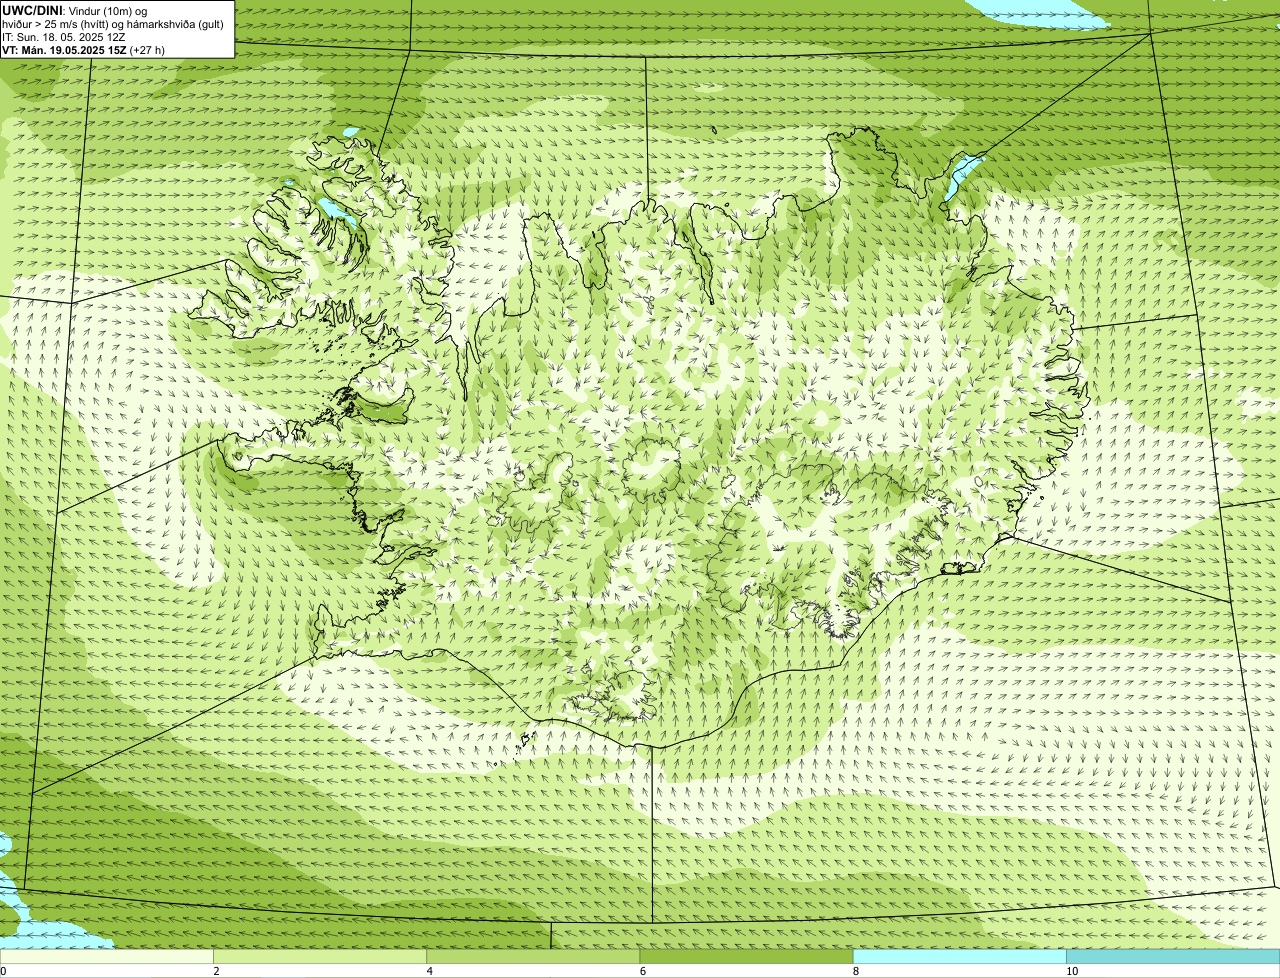
Task: Click the "UWC/DINI: Vindur (10m) og" title line
Action: click(x=75, y=10)
